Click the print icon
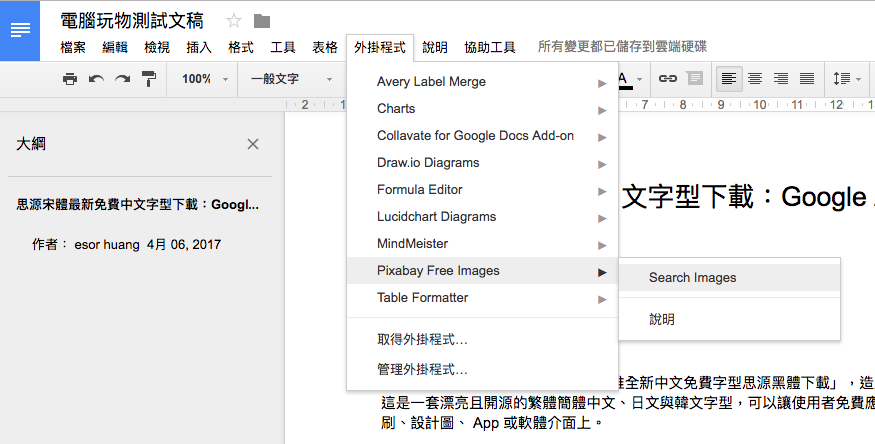The image size is (875, 444). (x=70, y=79)
